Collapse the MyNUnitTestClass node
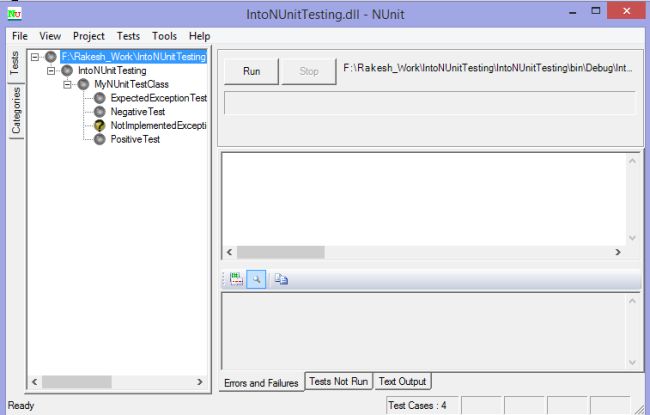Screen dimensions: 650x415 click(x=67, y=84)
